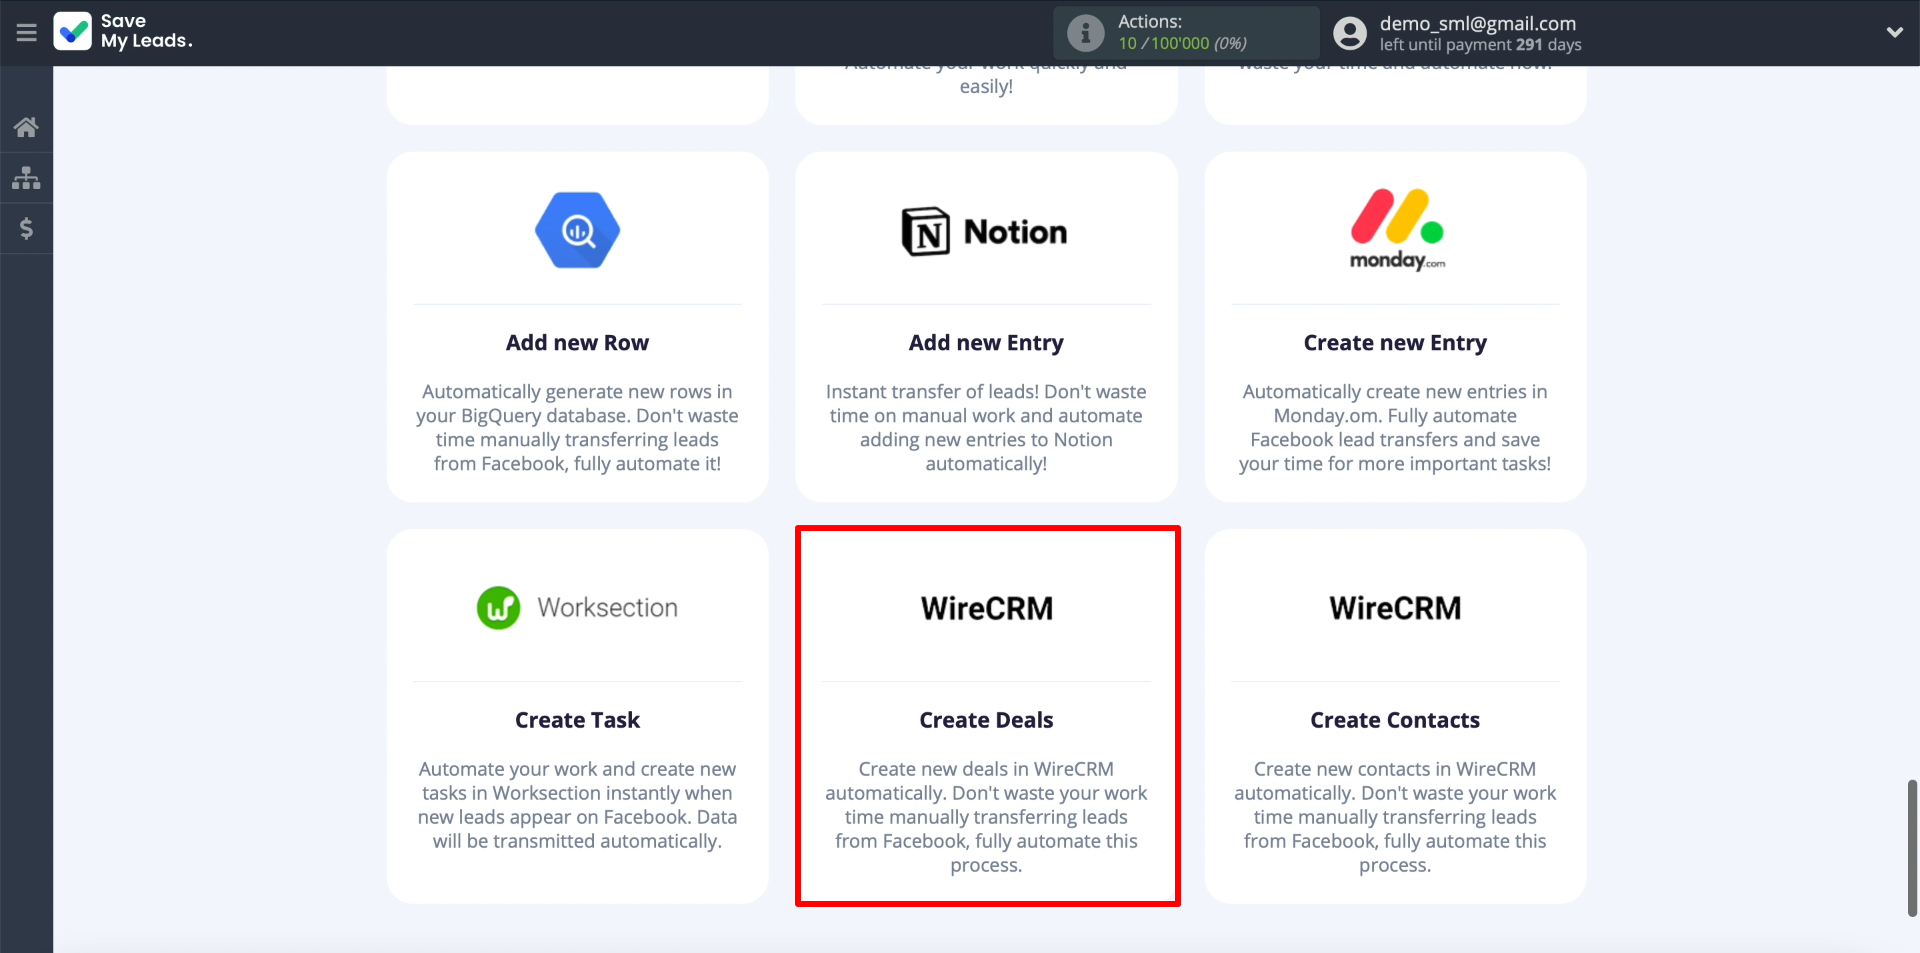Go to the home dashboard icon
This screenshot has height=953, width=1920.
[x=26, y=127]
